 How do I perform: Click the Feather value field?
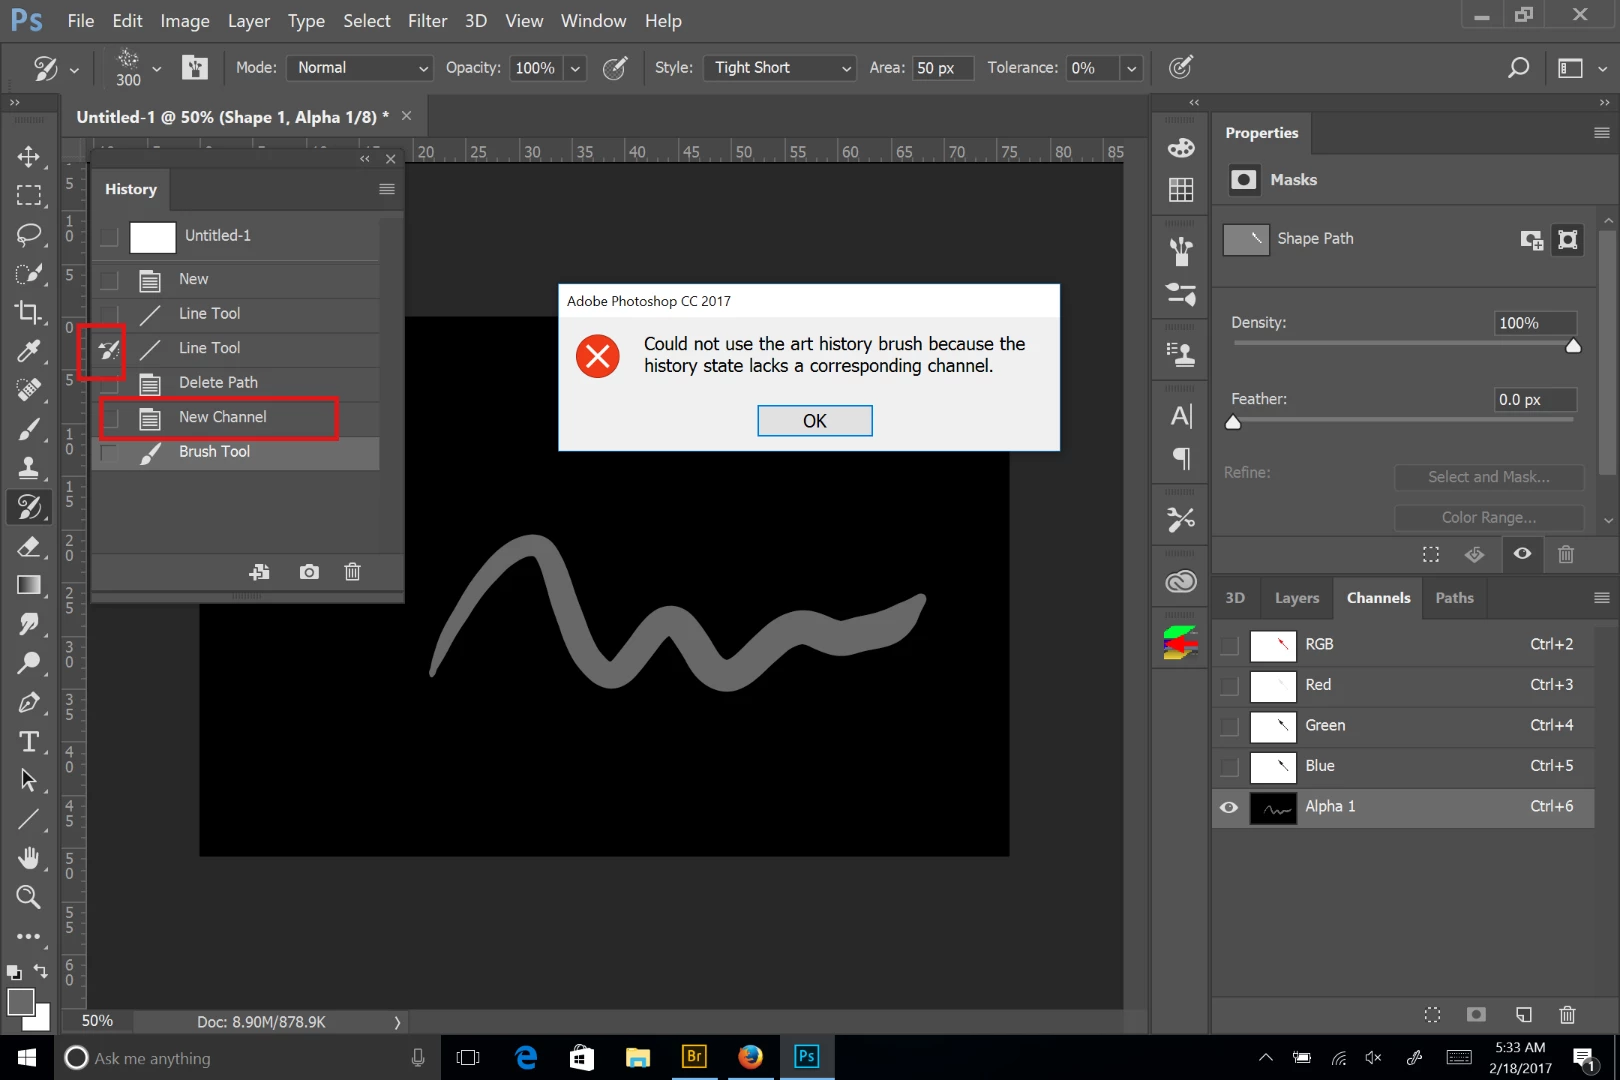click(x=1535, y=400)
